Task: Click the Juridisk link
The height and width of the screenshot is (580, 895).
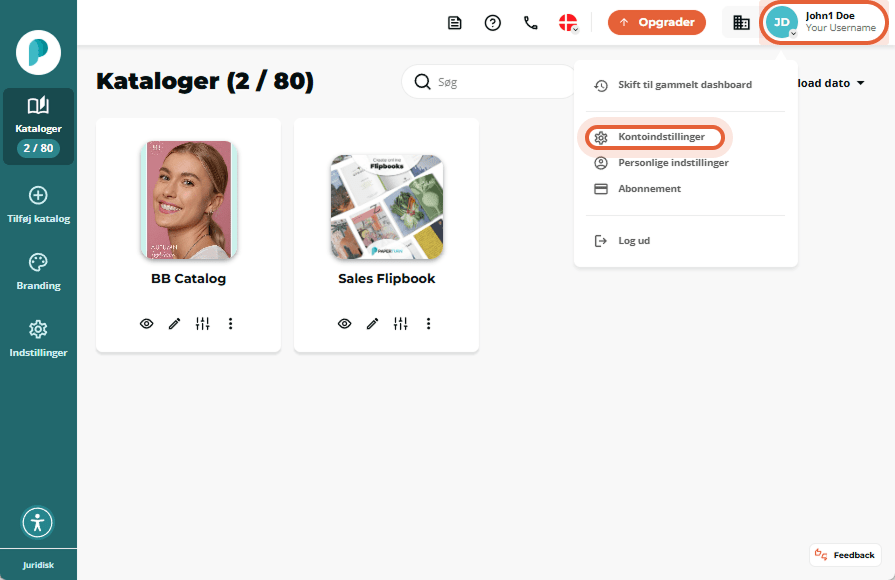Action: (x=38, y=565)
